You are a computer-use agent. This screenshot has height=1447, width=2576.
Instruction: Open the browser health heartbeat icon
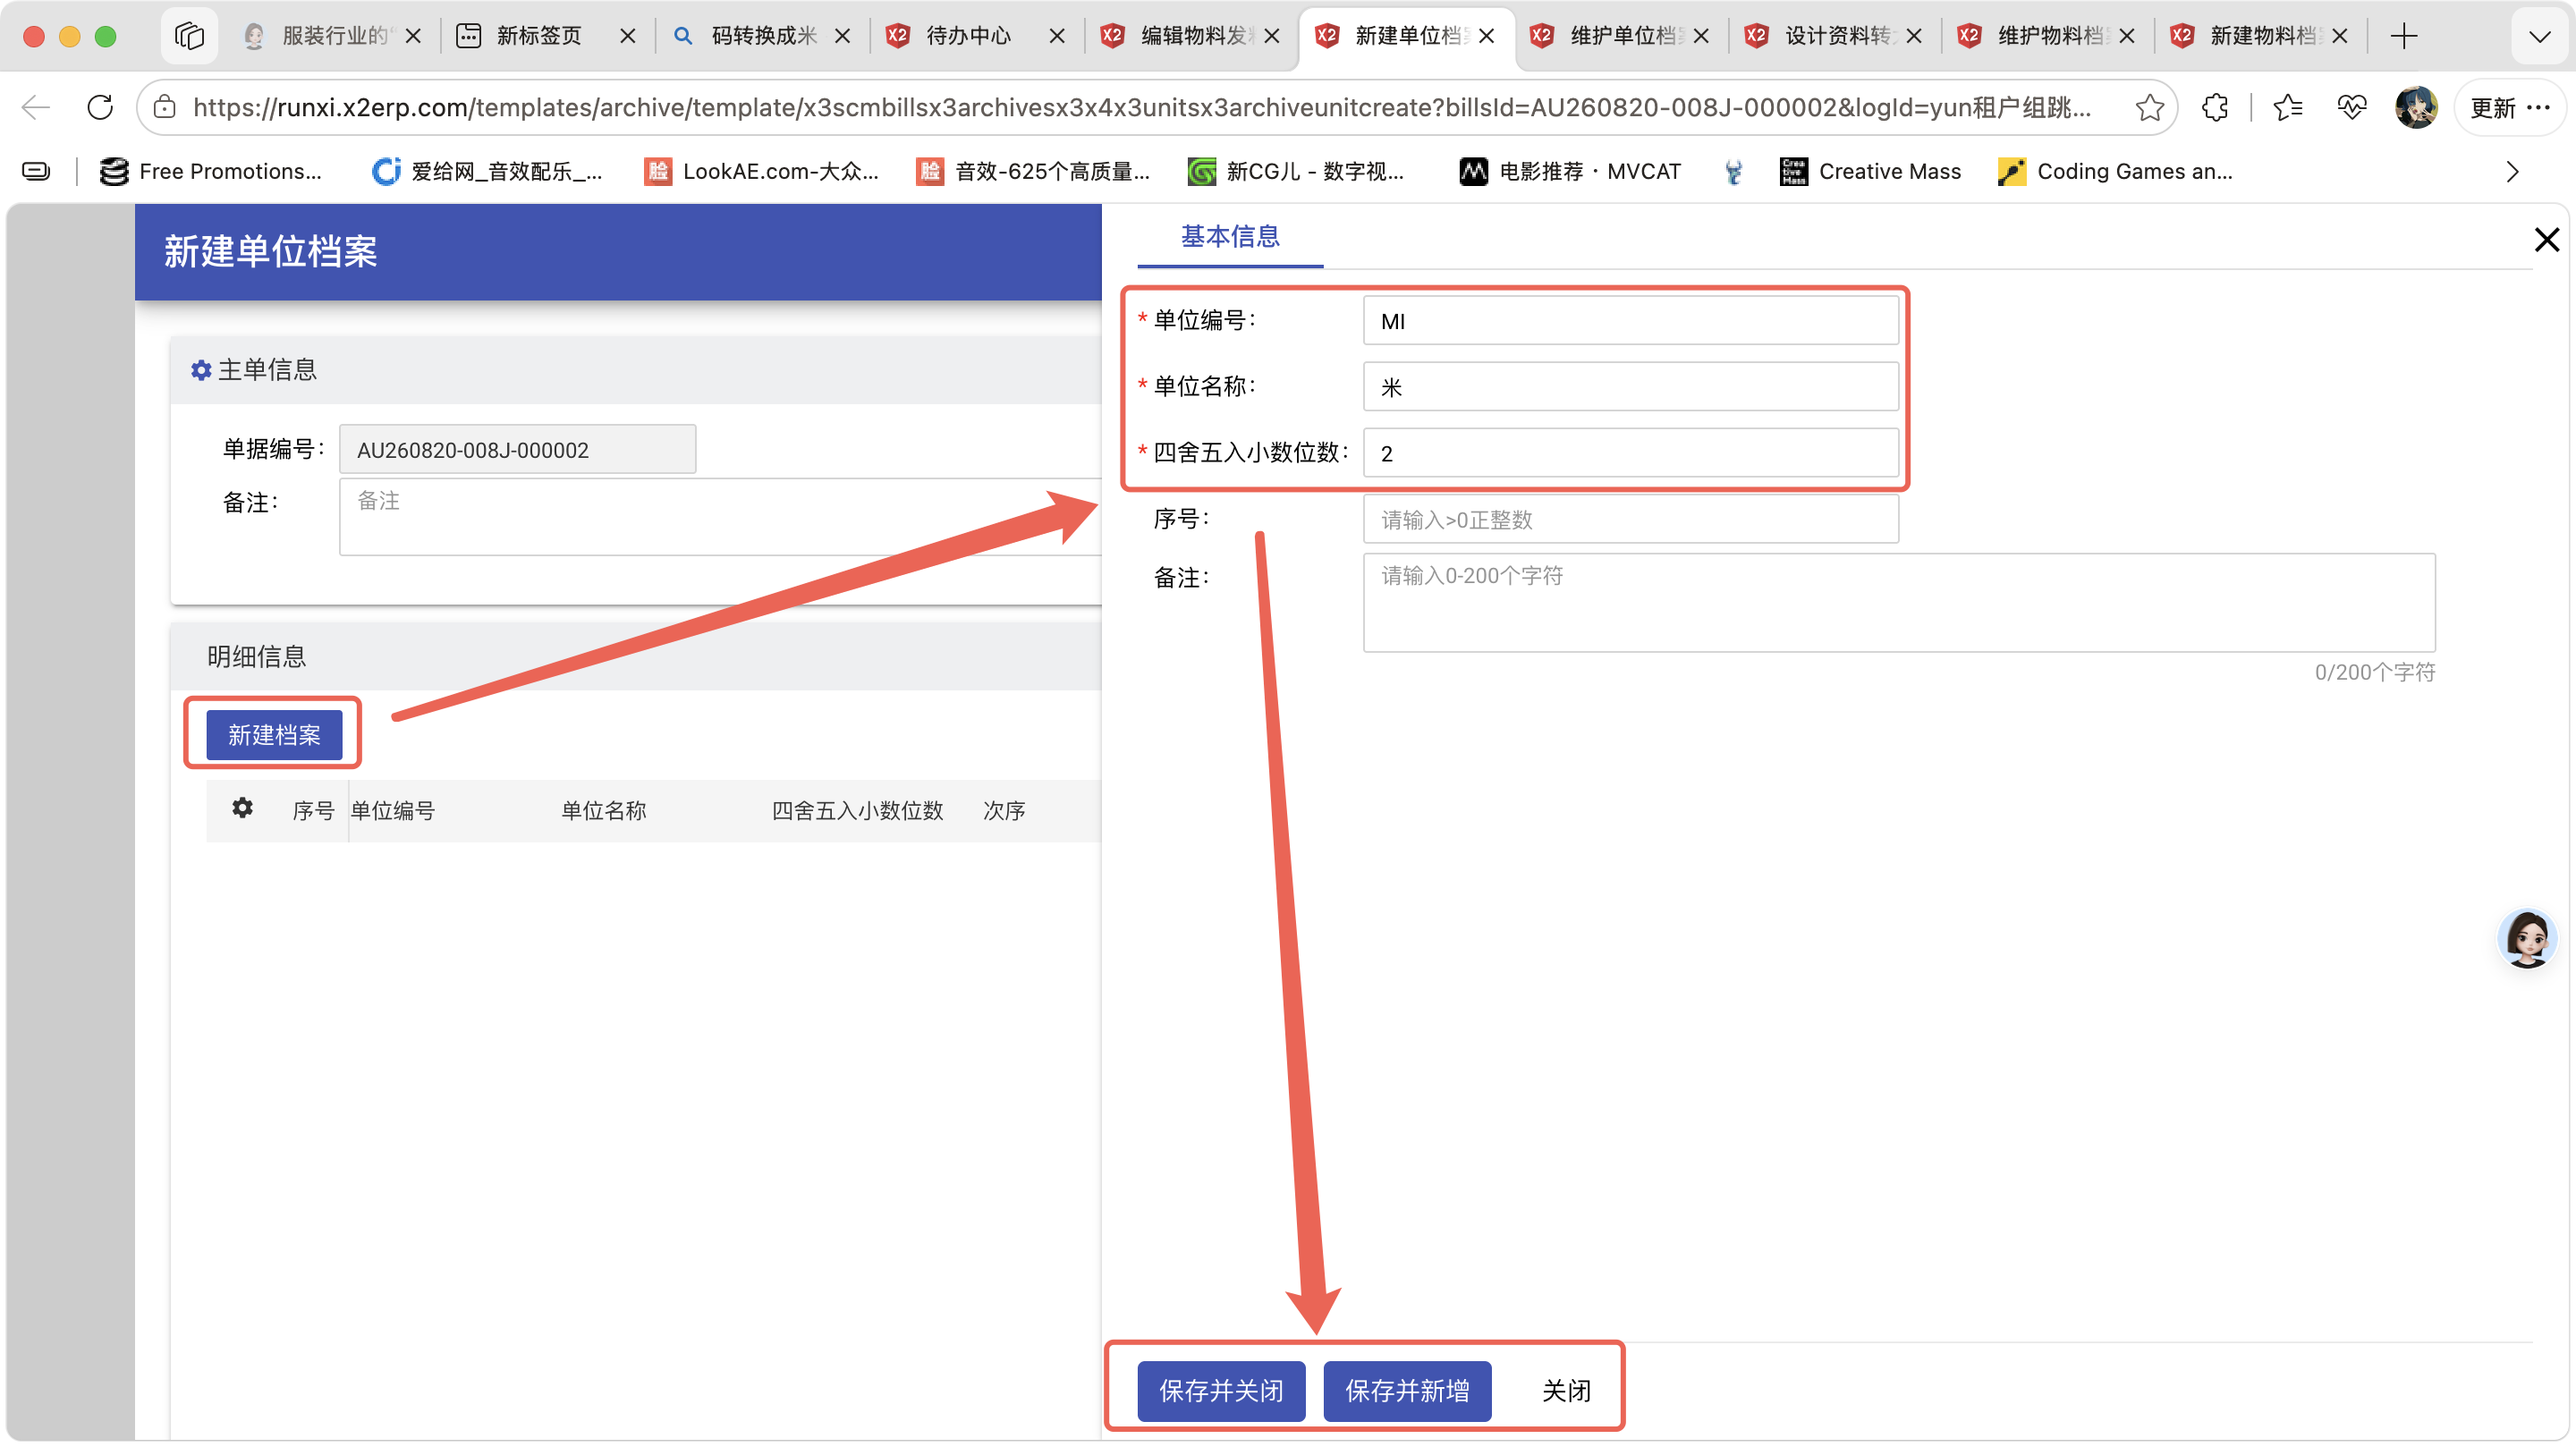click(2352, 107)
